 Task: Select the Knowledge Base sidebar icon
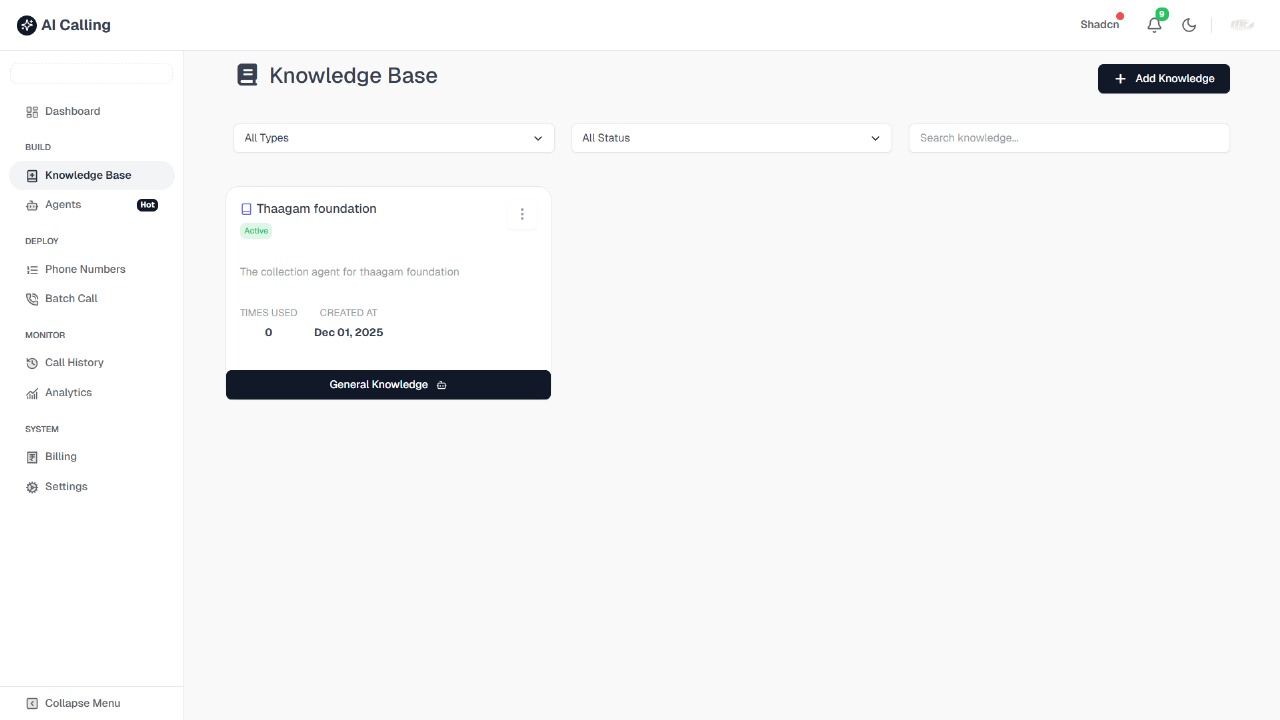[31, 175]
